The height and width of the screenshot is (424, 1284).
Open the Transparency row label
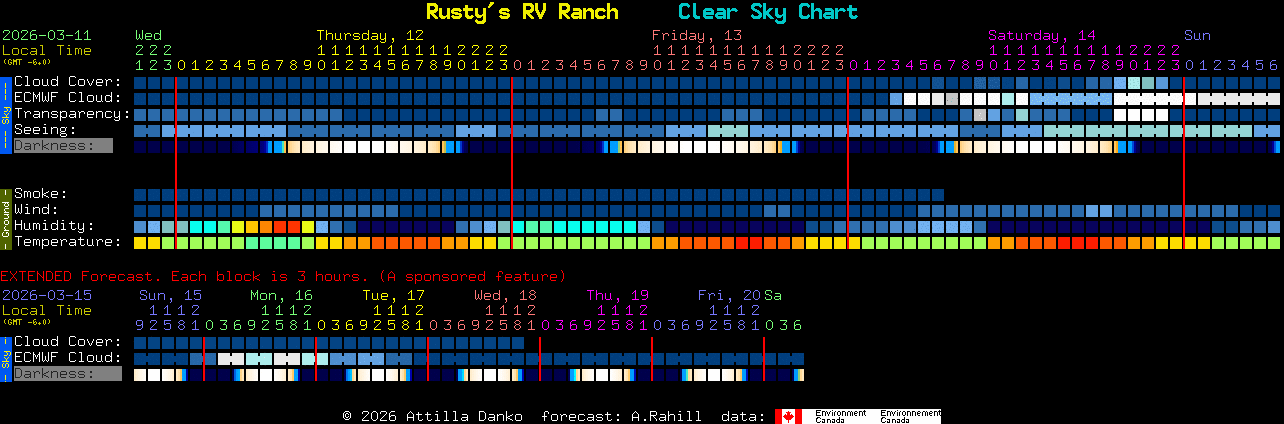point(72,114)
